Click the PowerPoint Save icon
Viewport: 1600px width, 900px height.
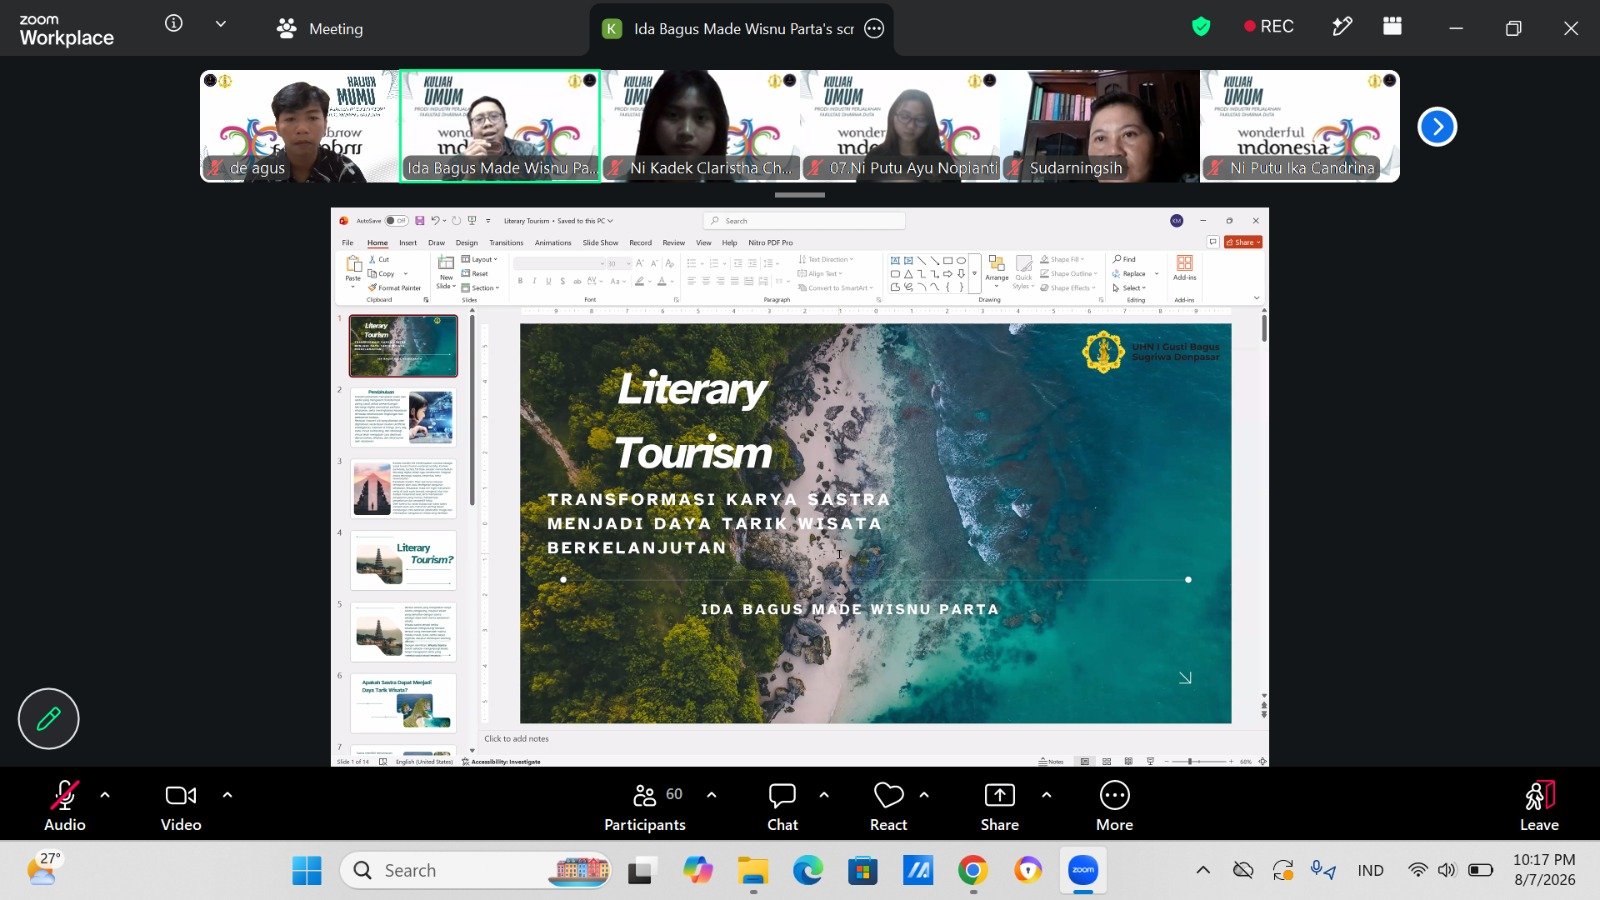(420, 221)
